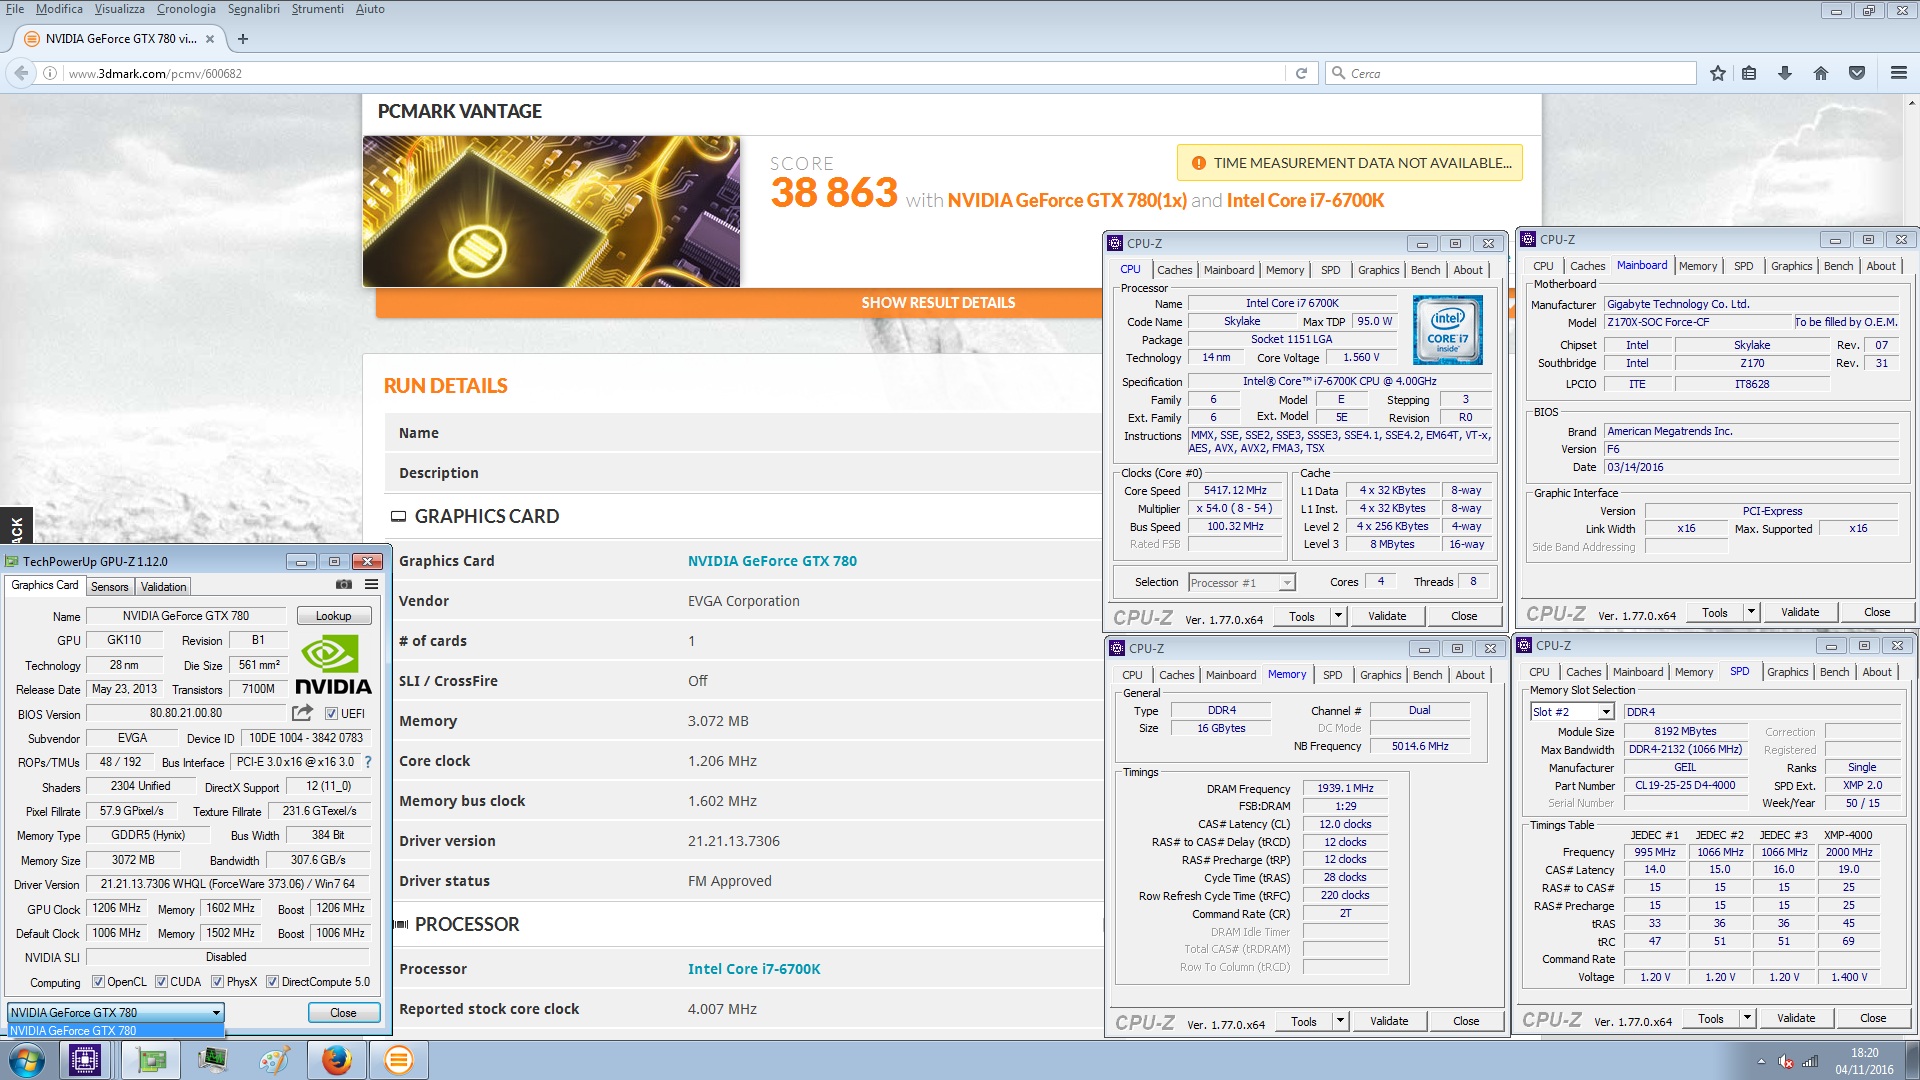Screen dimensions: 1920x1080
Task: Open Tools dropdown arrow in CPU-Z Mainboard window
Action: tap(1751, 612)
